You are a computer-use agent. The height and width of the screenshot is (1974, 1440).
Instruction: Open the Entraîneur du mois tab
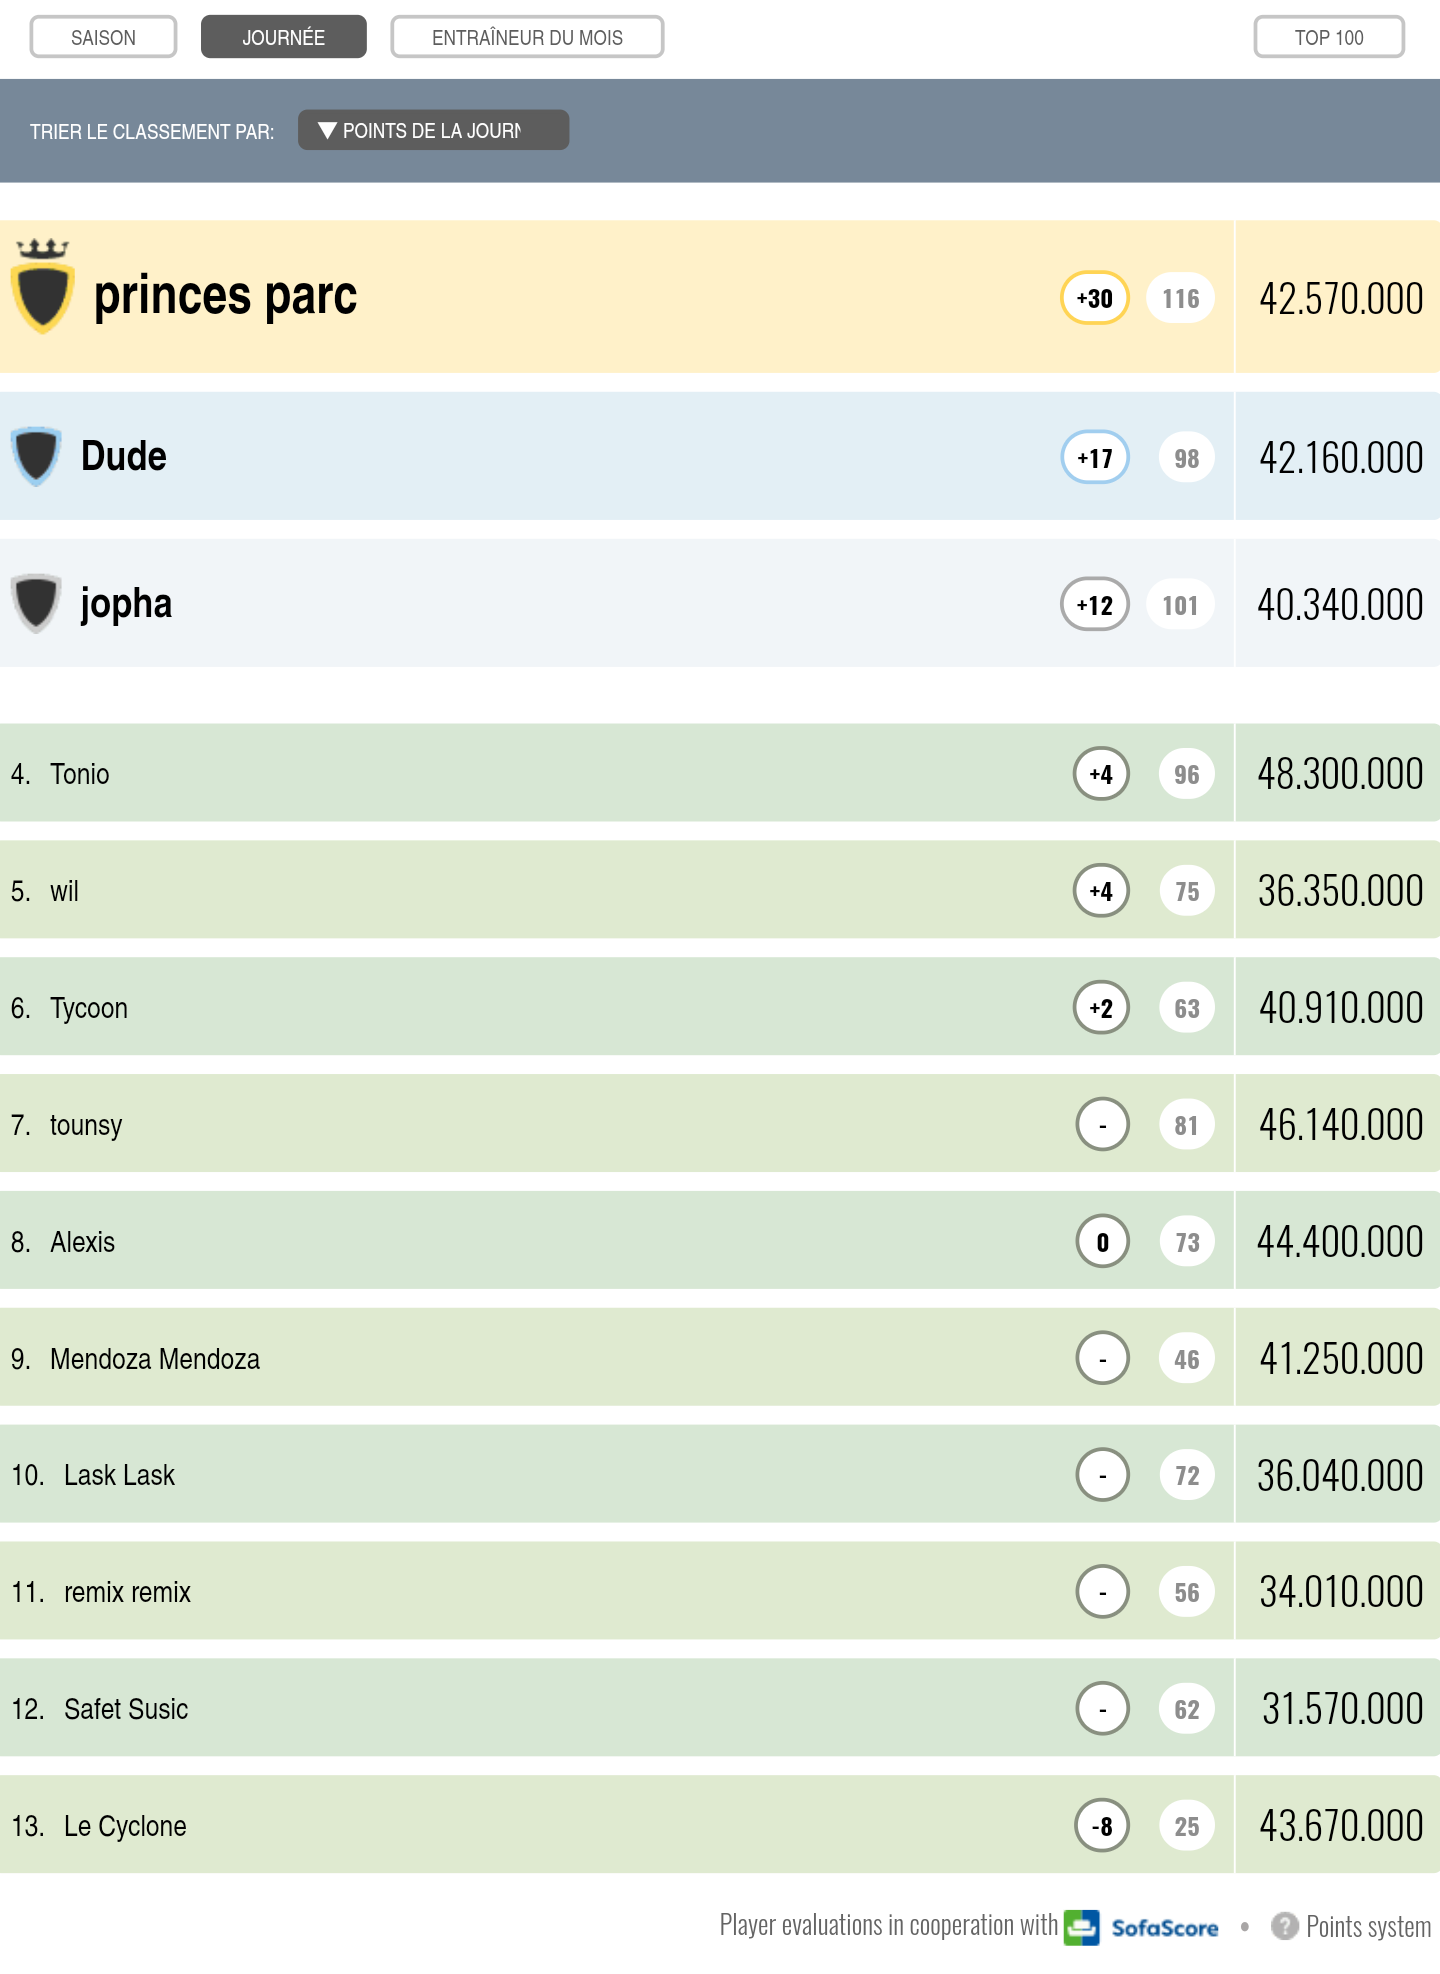pos(527,37)
